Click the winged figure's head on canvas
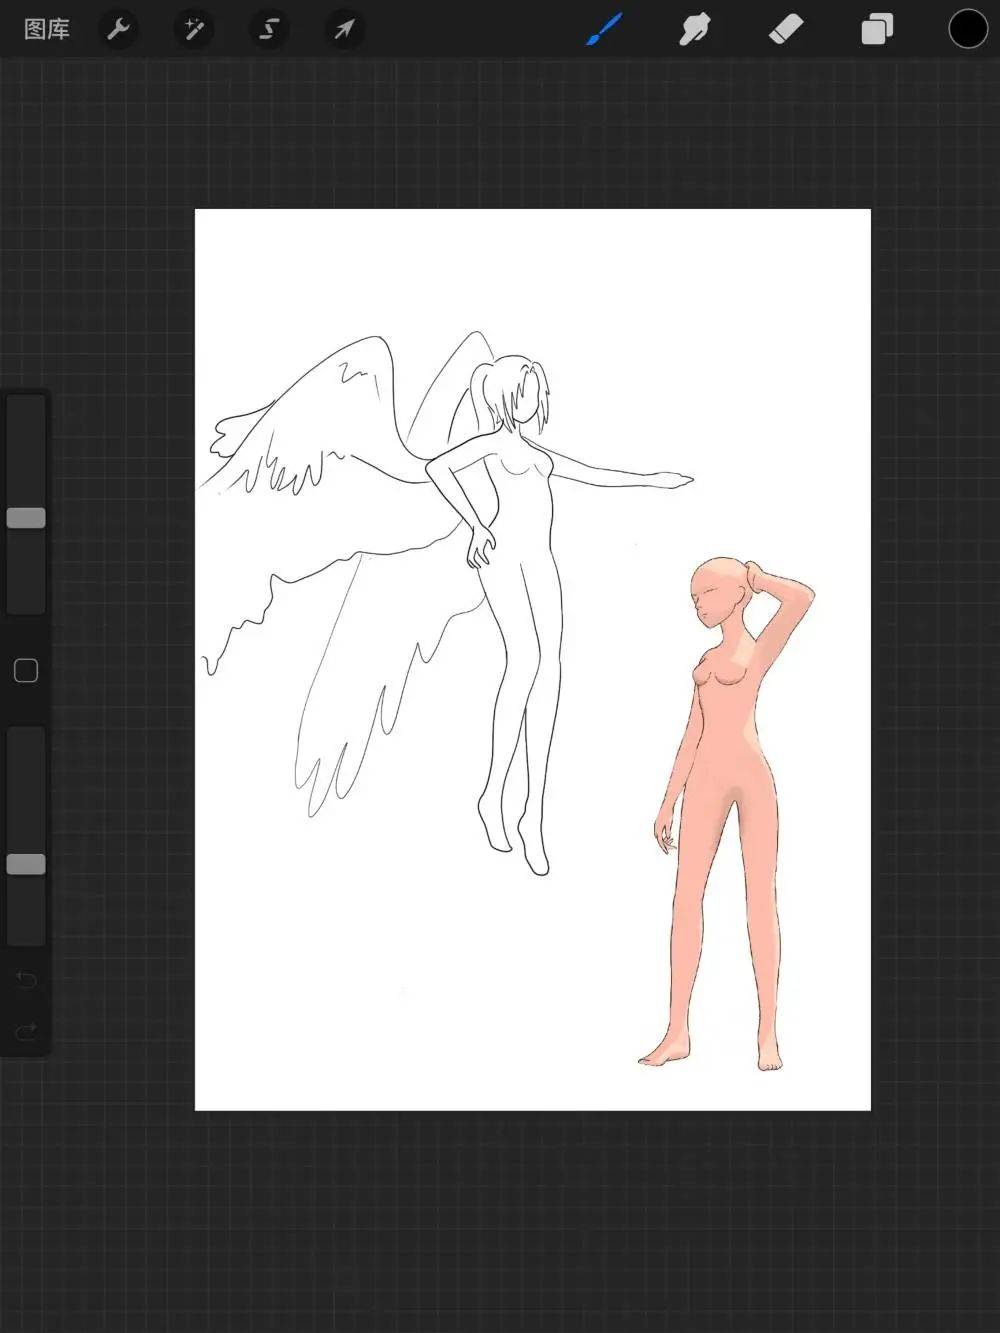 [x=512, y=392]
